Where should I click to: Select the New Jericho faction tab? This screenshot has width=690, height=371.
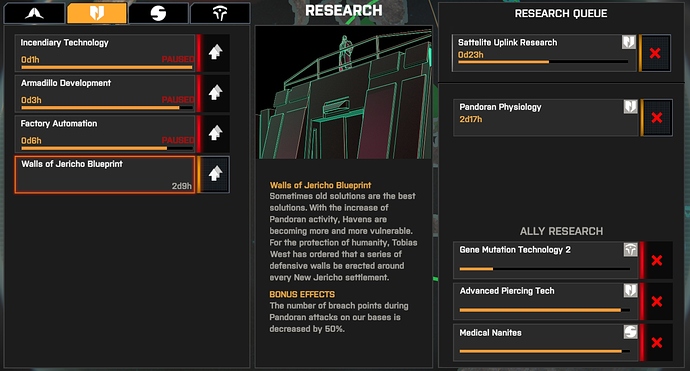pos(97,13)
